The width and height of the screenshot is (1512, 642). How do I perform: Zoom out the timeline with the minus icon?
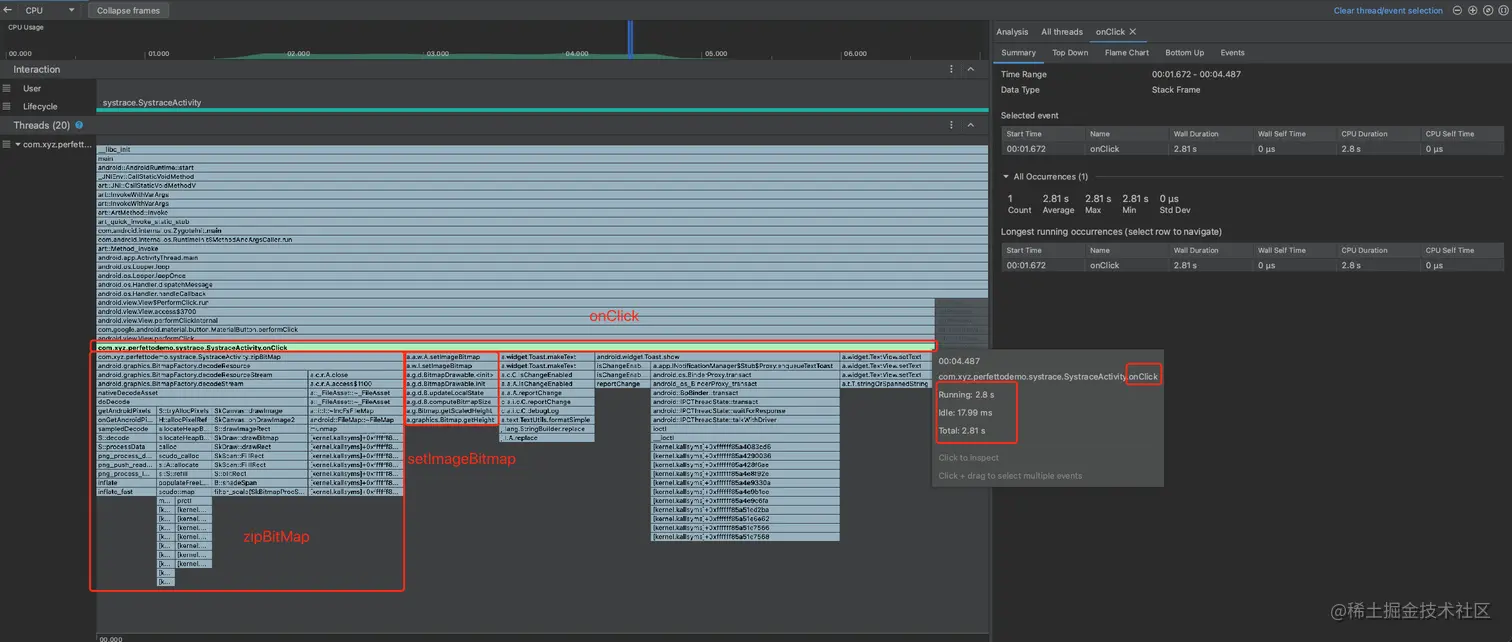[1458, 10]
